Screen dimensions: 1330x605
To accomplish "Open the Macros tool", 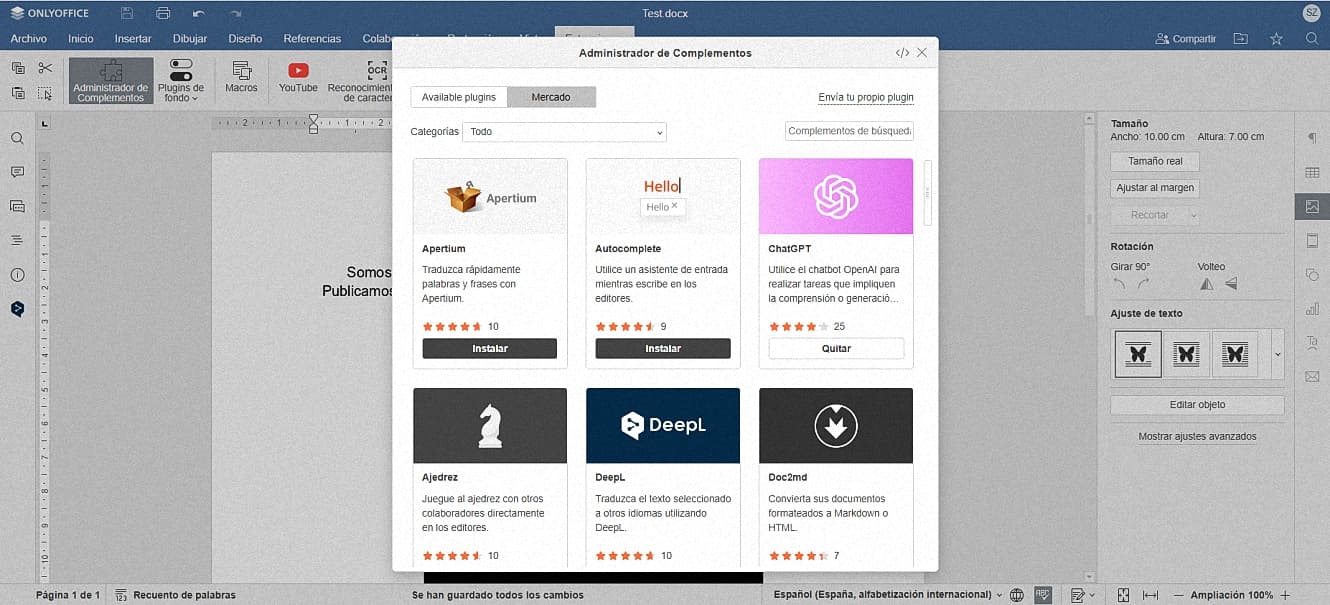I will (x=241, y=76).
